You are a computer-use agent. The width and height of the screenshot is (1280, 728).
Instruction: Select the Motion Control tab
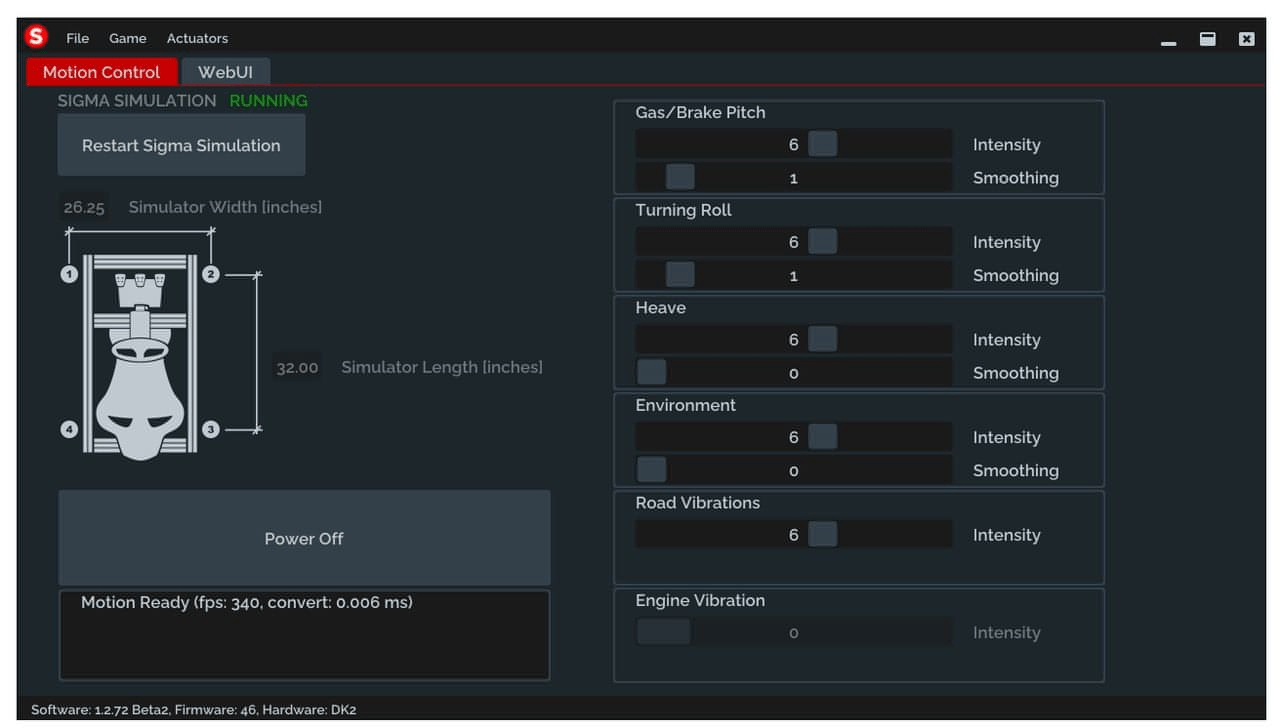click(101, 72)
